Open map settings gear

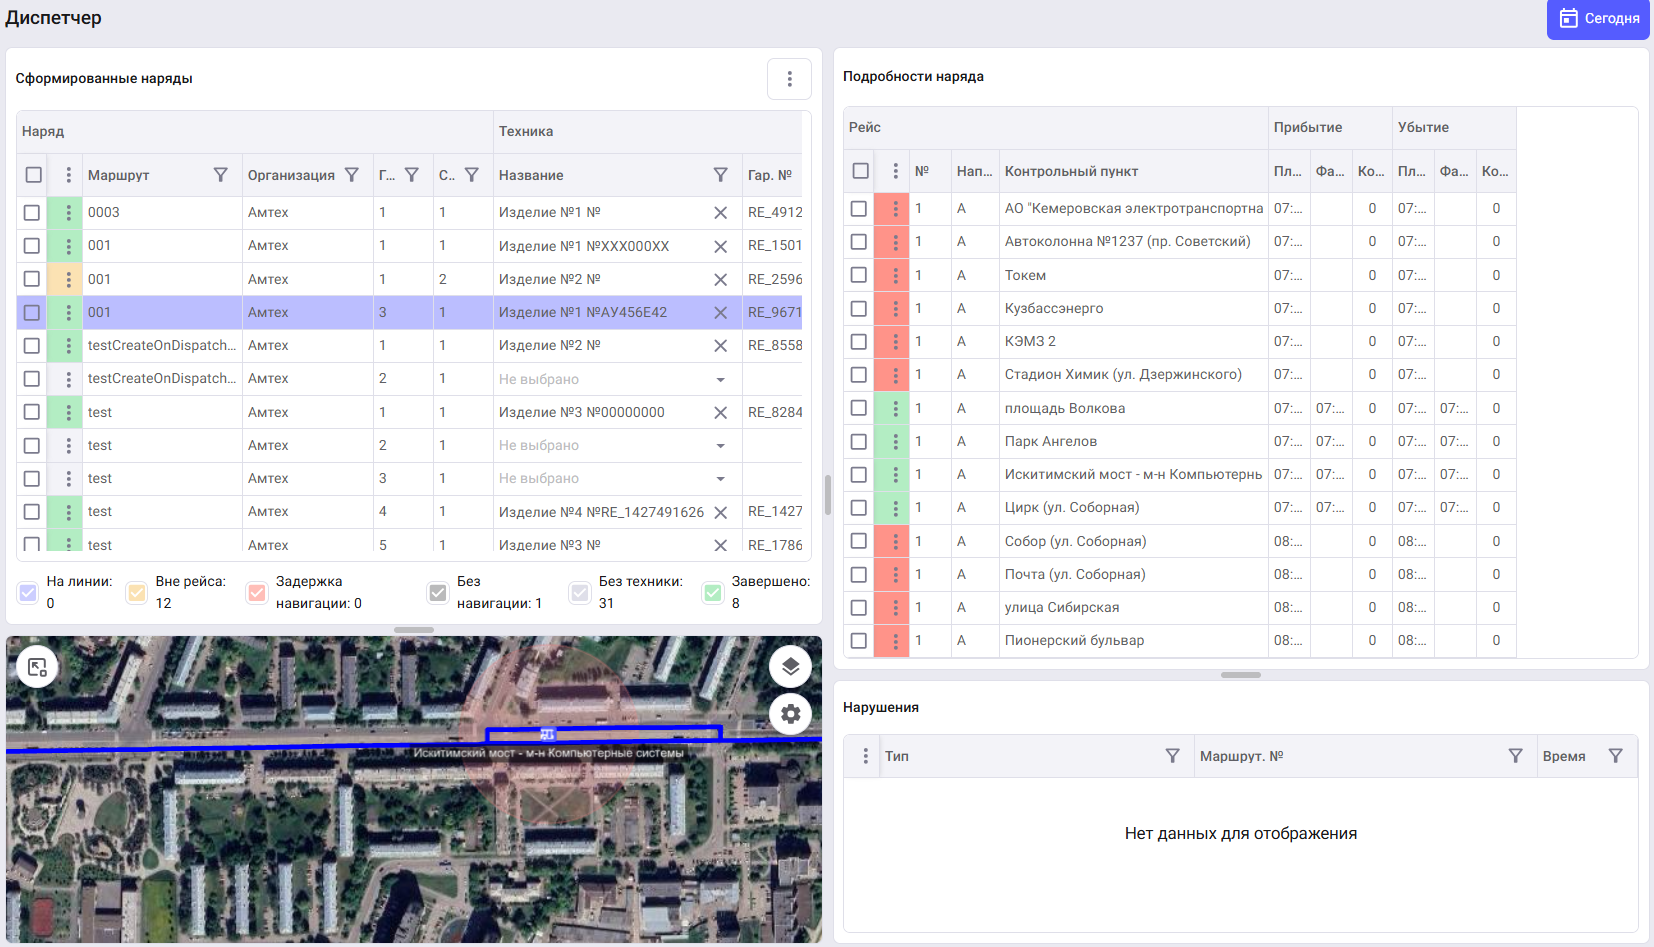(x=790, y=714)
